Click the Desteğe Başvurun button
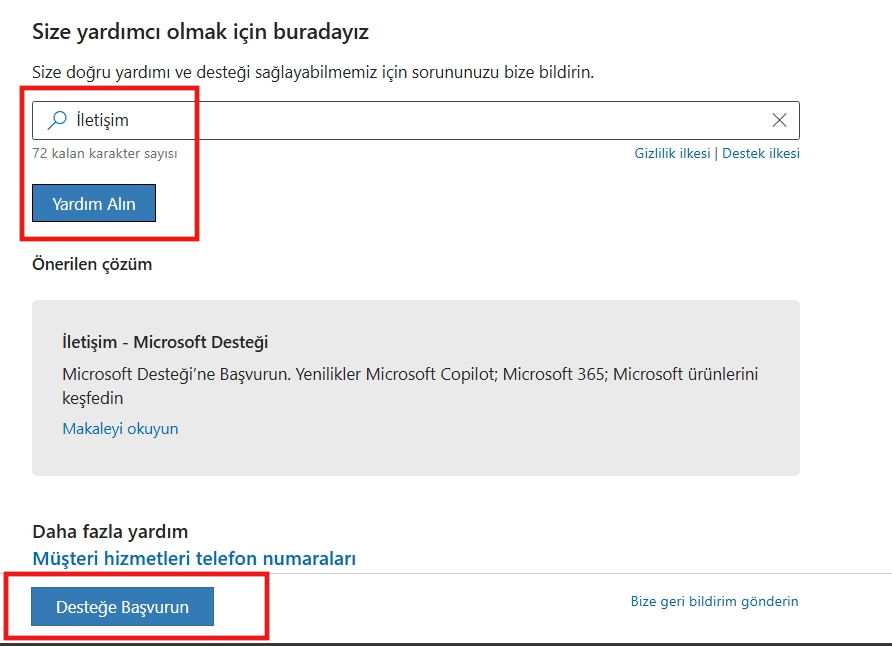The image size is (892, 646). [122, 607]
